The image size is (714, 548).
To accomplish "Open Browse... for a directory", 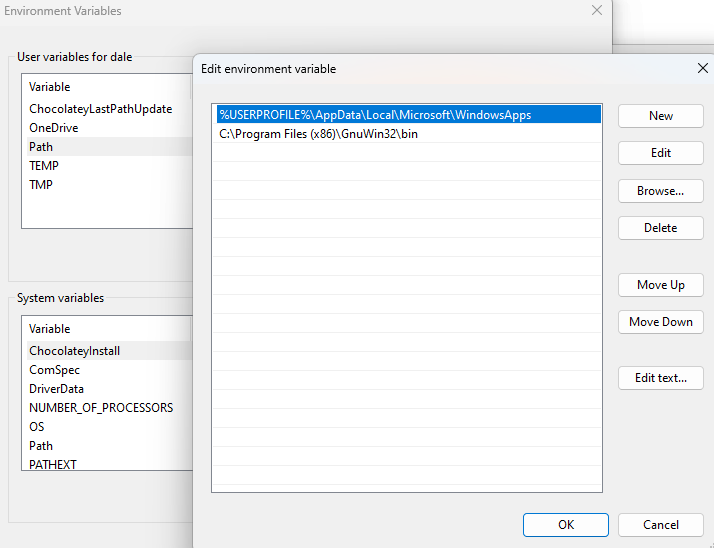I will coord(660,191).
